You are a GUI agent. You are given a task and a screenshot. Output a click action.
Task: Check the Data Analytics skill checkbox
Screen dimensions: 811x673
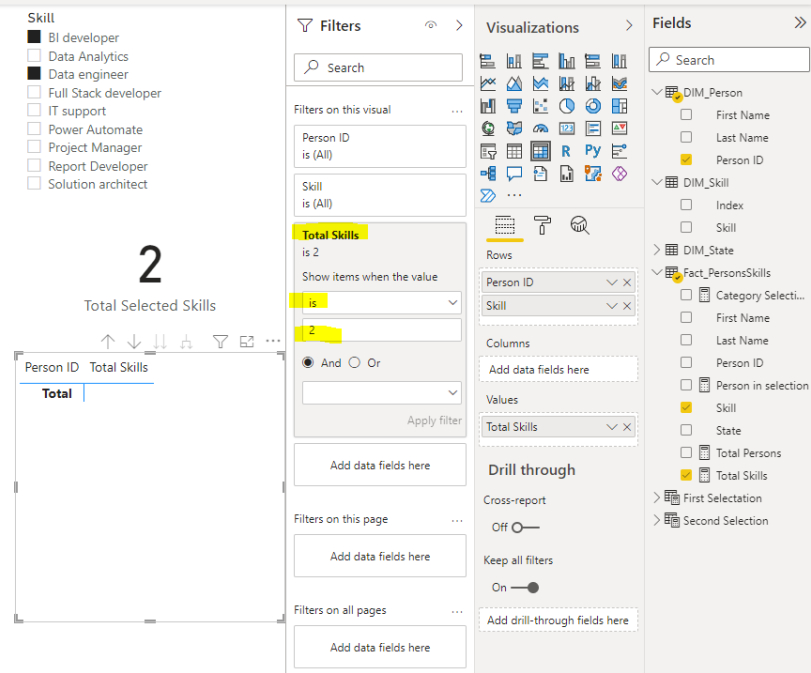(x=34, y=55)
